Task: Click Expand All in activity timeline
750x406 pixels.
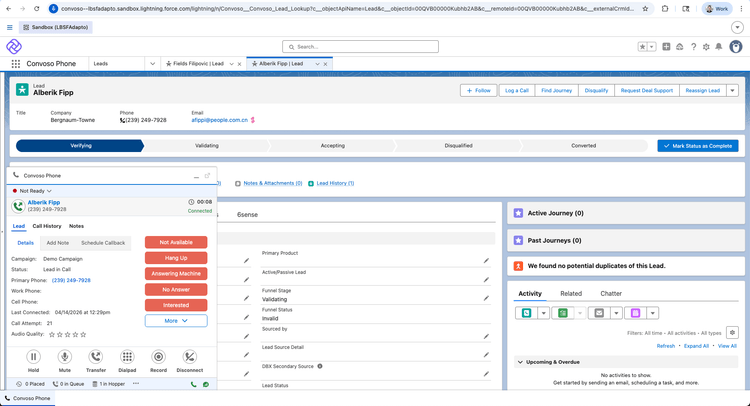Action: (696, 346)
